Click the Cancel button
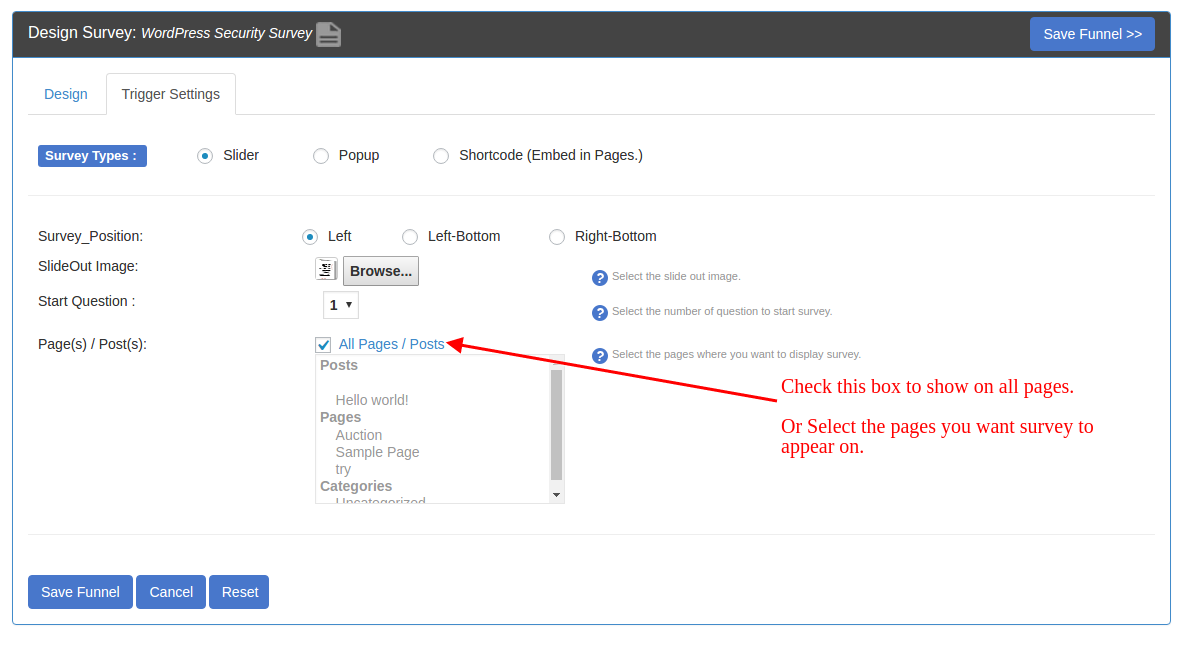The width and height of the screenshot is (1183, 650). point(171,592)
